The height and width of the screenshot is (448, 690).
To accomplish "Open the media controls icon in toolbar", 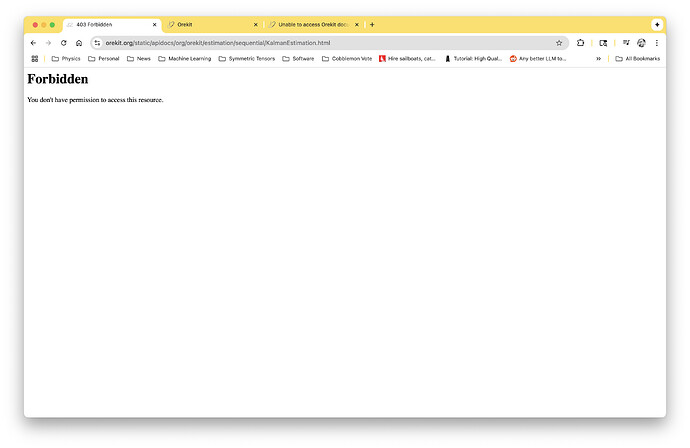I will [626, 43].
